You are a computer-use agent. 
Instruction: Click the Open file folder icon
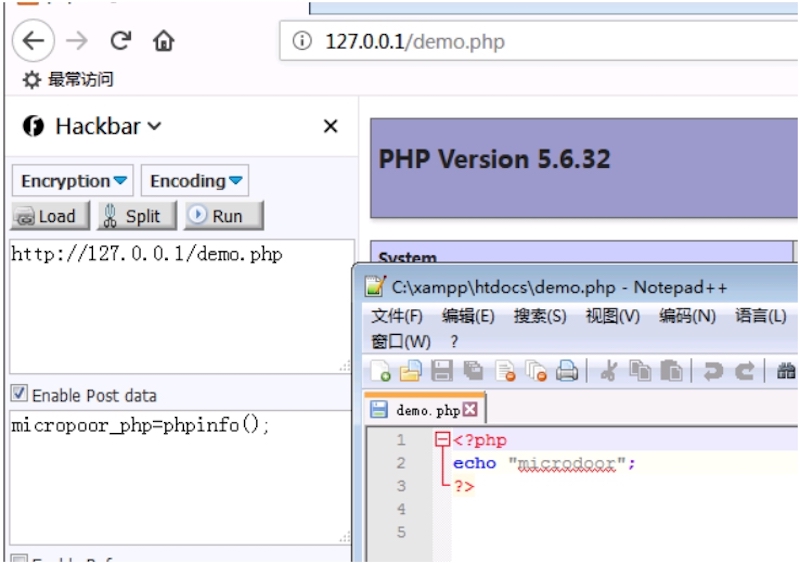point(410,372)
